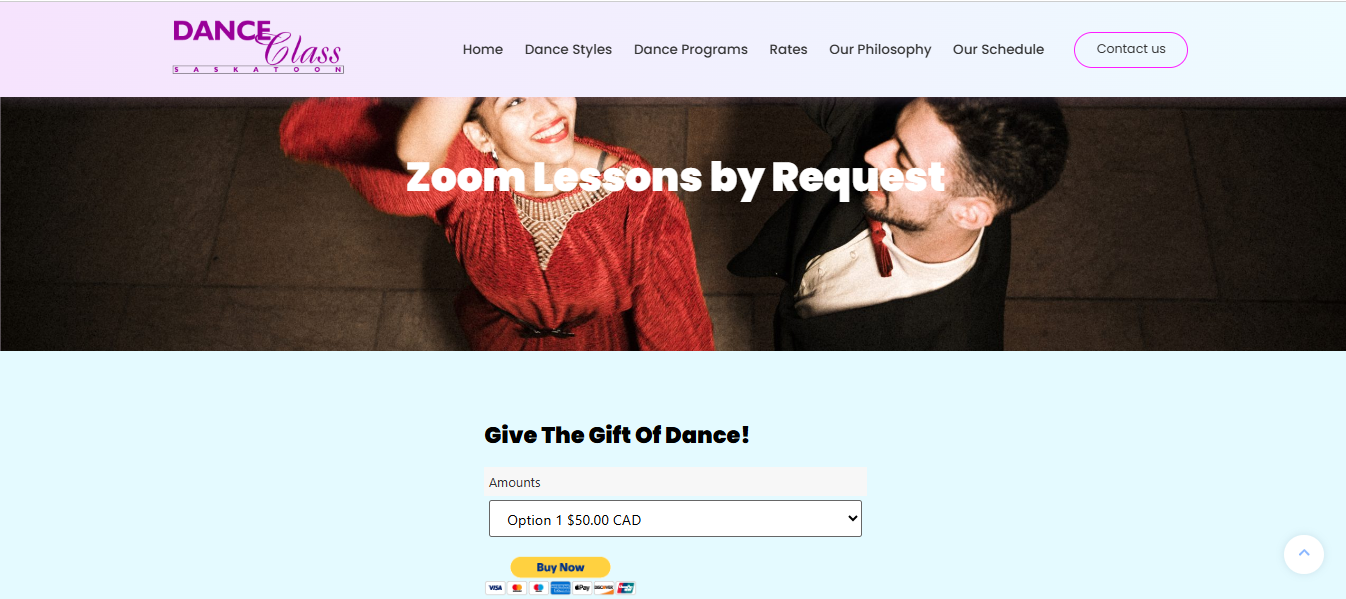The image size is (1346, 599).
Task: Click the American Express card icon
Action: click(x=560, y=588)
